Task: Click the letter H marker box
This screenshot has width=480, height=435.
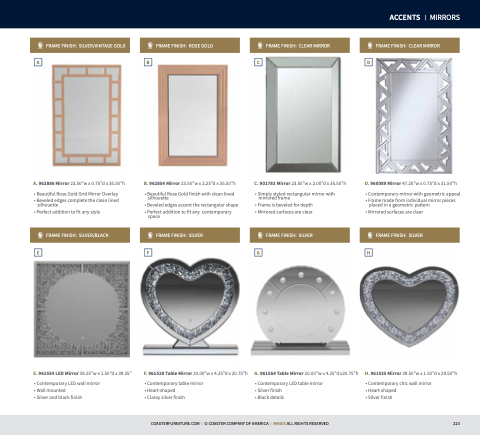Action: [368, 253]
